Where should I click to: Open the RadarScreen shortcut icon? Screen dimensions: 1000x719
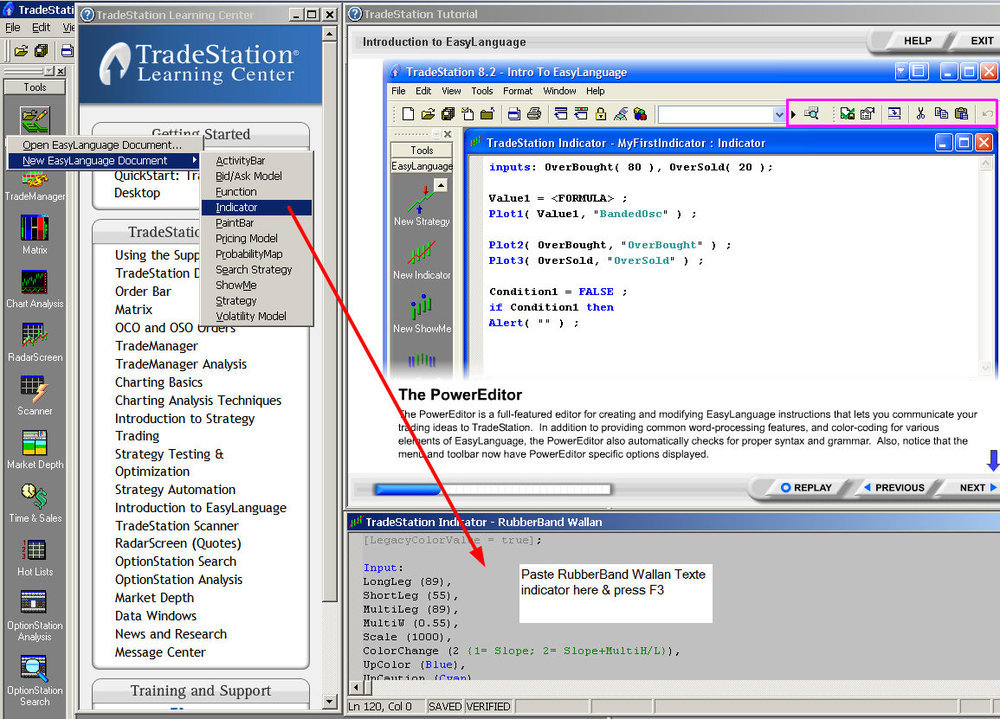point(34,335)
